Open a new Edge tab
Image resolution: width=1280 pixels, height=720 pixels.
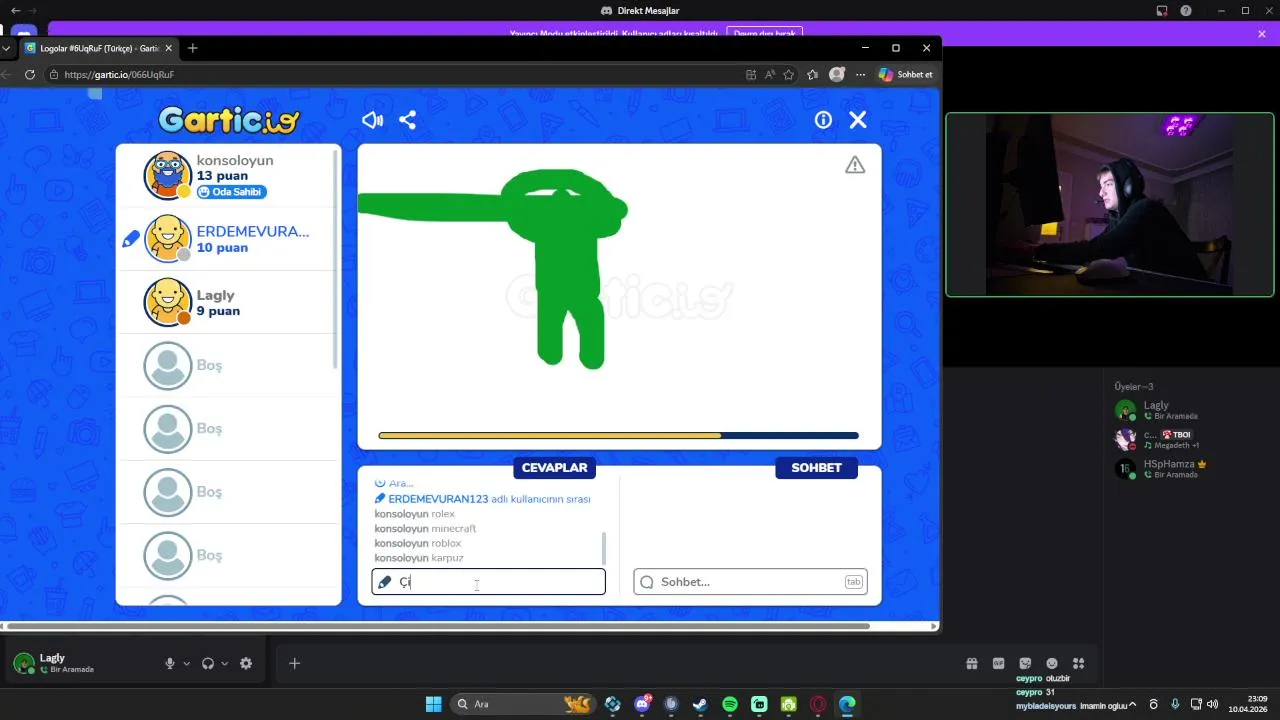pos(193,48)
